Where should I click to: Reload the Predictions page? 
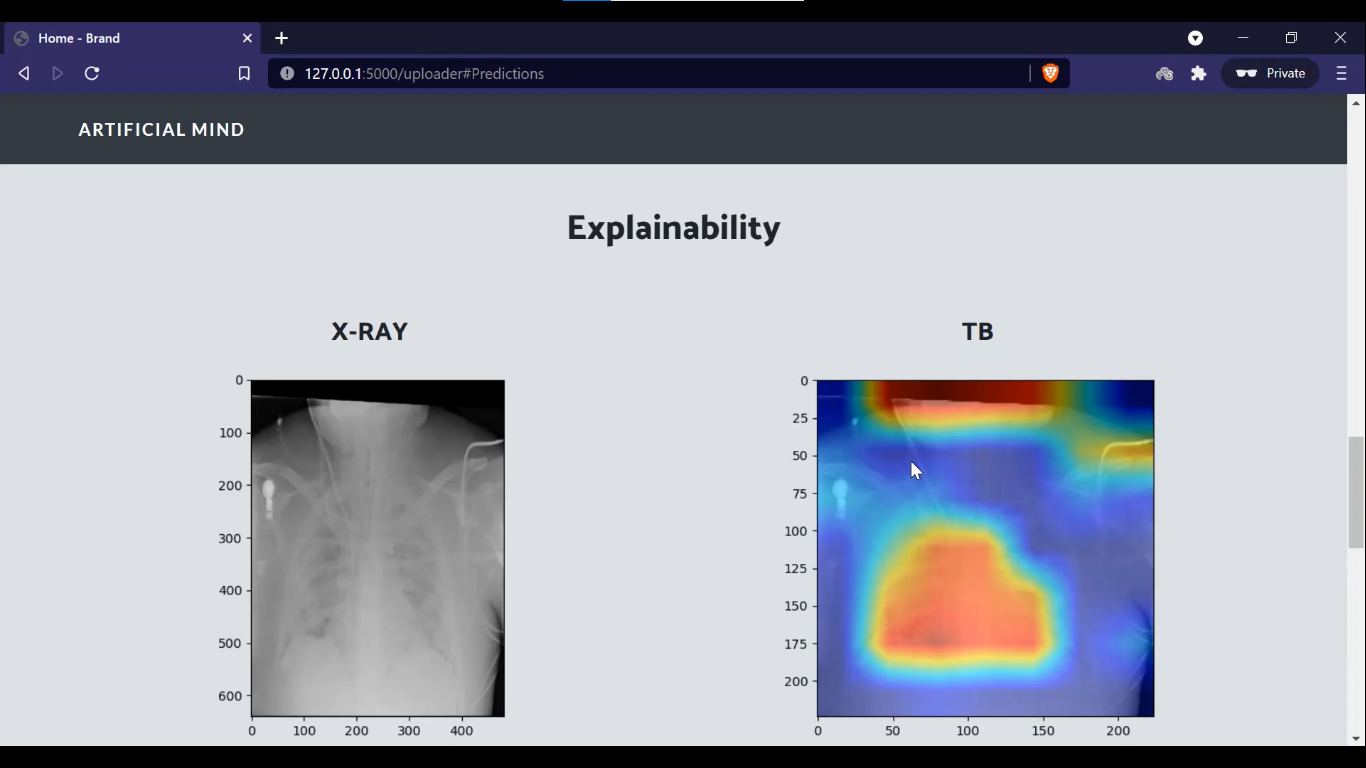pyautogui.click(x=91, y=73)
